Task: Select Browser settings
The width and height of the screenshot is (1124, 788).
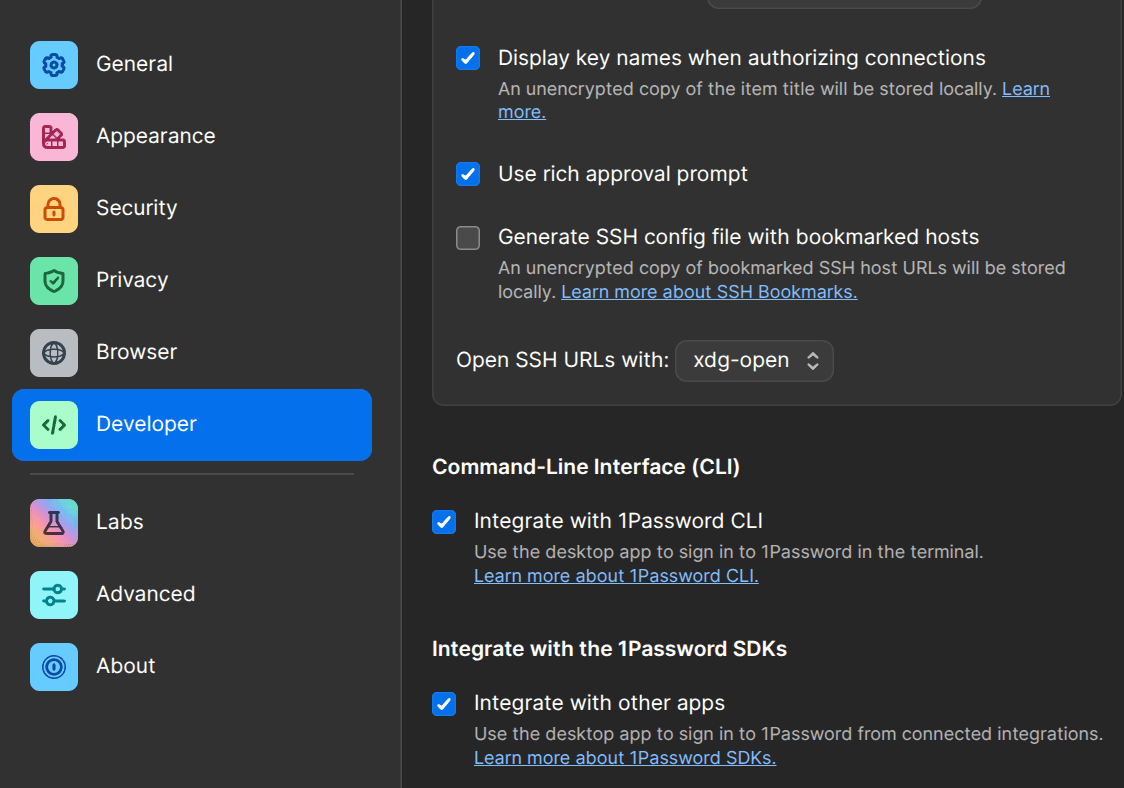Action: pos(192,353)
